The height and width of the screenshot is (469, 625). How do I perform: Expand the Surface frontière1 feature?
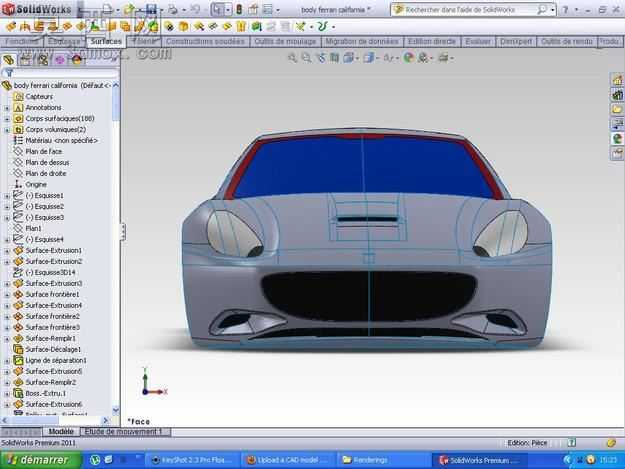(x=7, y=295)
